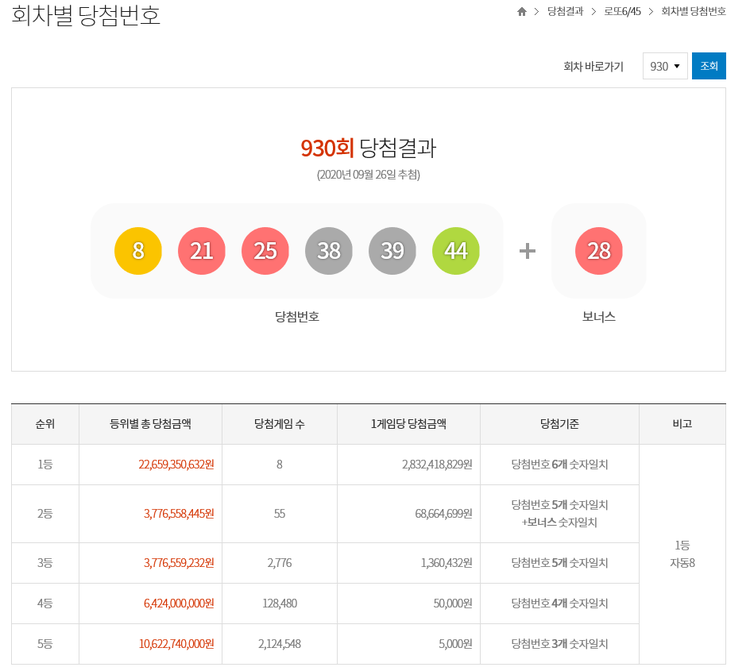Screen dimensions: 750x671
Task: Click the 보너스 label
Action: [599, 317]
